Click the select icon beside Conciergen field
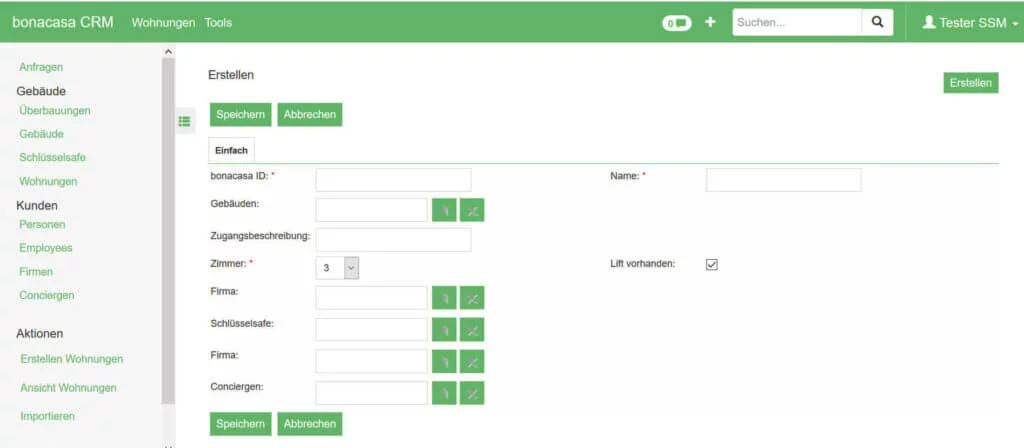Viewport: 1024px width, 448px height. (444, 393)
